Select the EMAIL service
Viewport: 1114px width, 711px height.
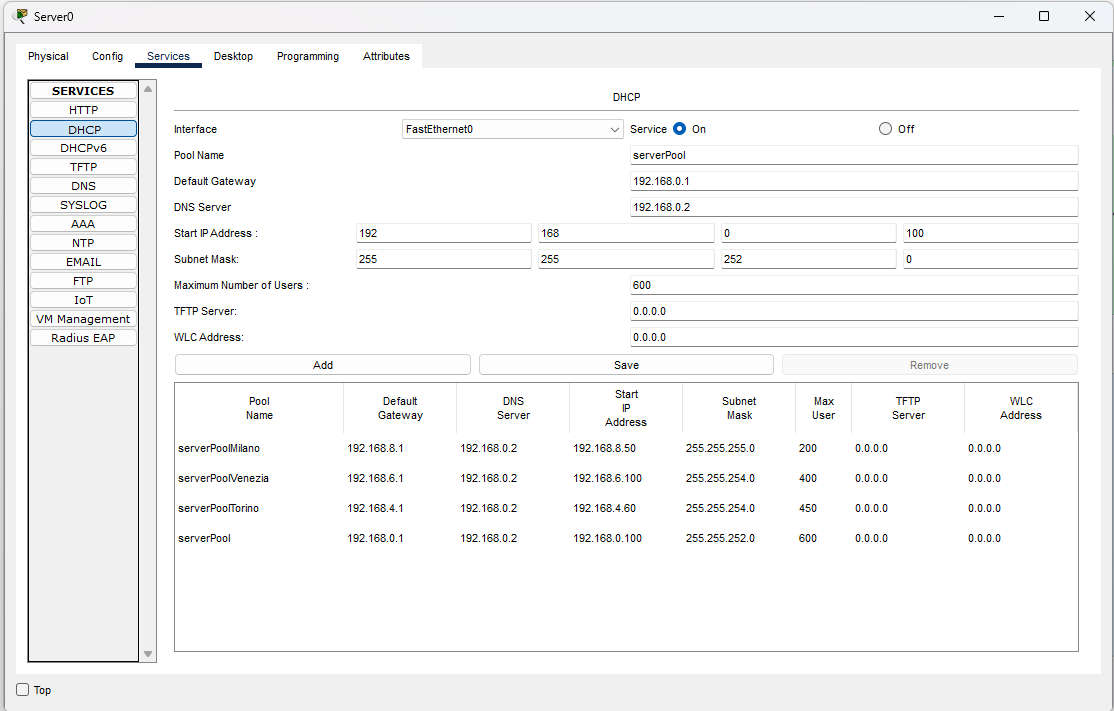pos(83,261)
